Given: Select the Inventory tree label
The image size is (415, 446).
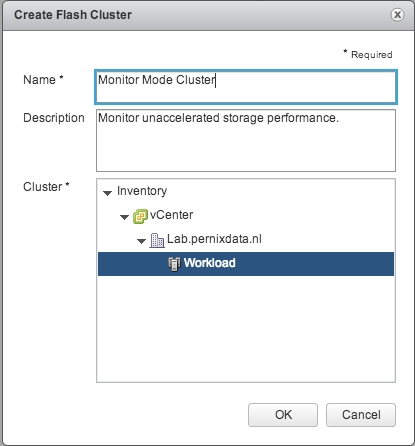Looking at the screenshot, I should pos(142,191).
